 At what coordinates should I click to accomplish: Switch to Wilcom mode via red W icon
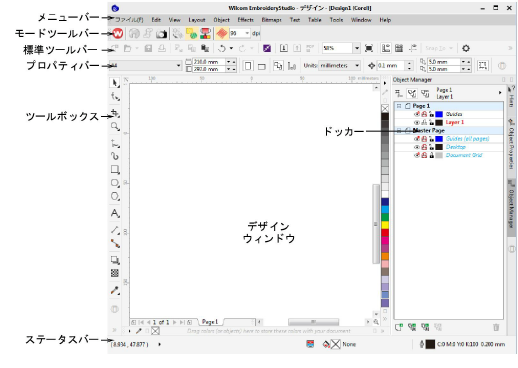118,33
